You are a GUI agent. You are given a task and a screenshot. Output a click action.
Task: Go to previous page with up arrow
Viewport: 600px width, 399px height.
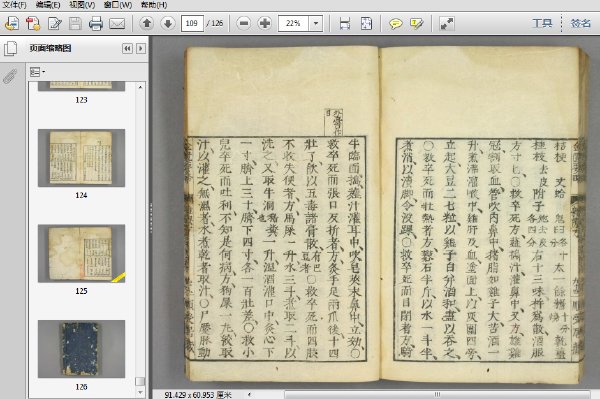pos(147,23)
